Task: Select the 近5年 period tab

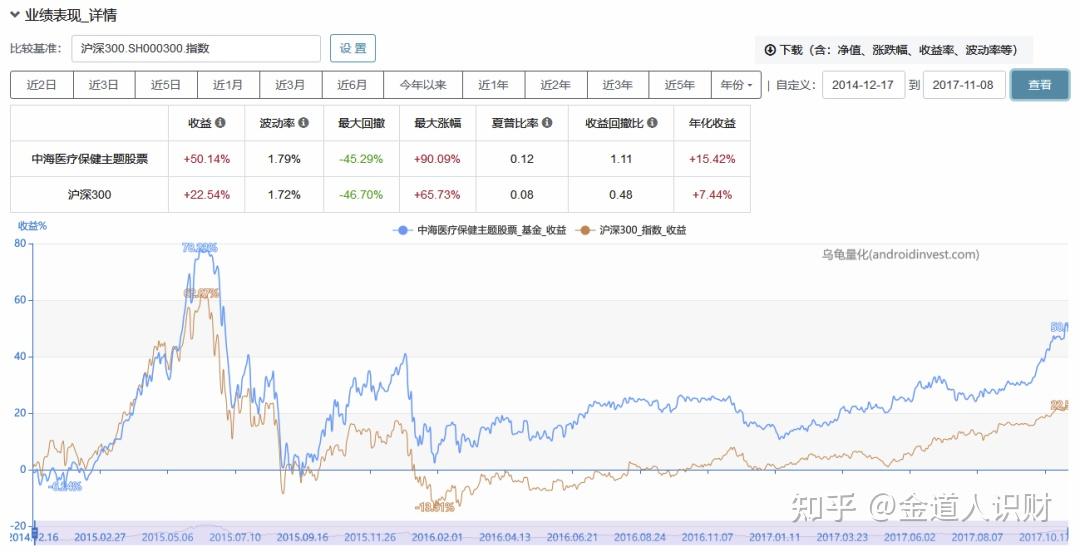Action: pyautogui.click(x=679, y=85)
